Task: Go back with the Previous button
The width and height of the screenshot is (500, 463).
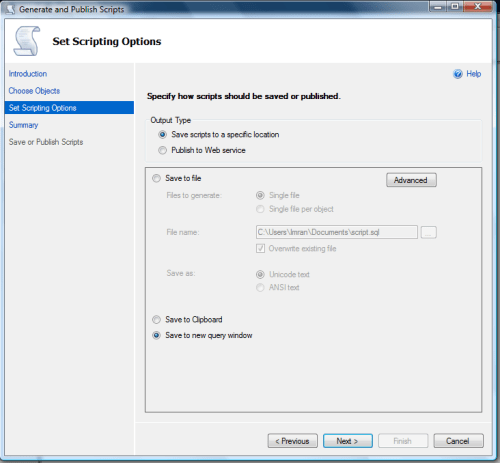Action: pos(292,441)
